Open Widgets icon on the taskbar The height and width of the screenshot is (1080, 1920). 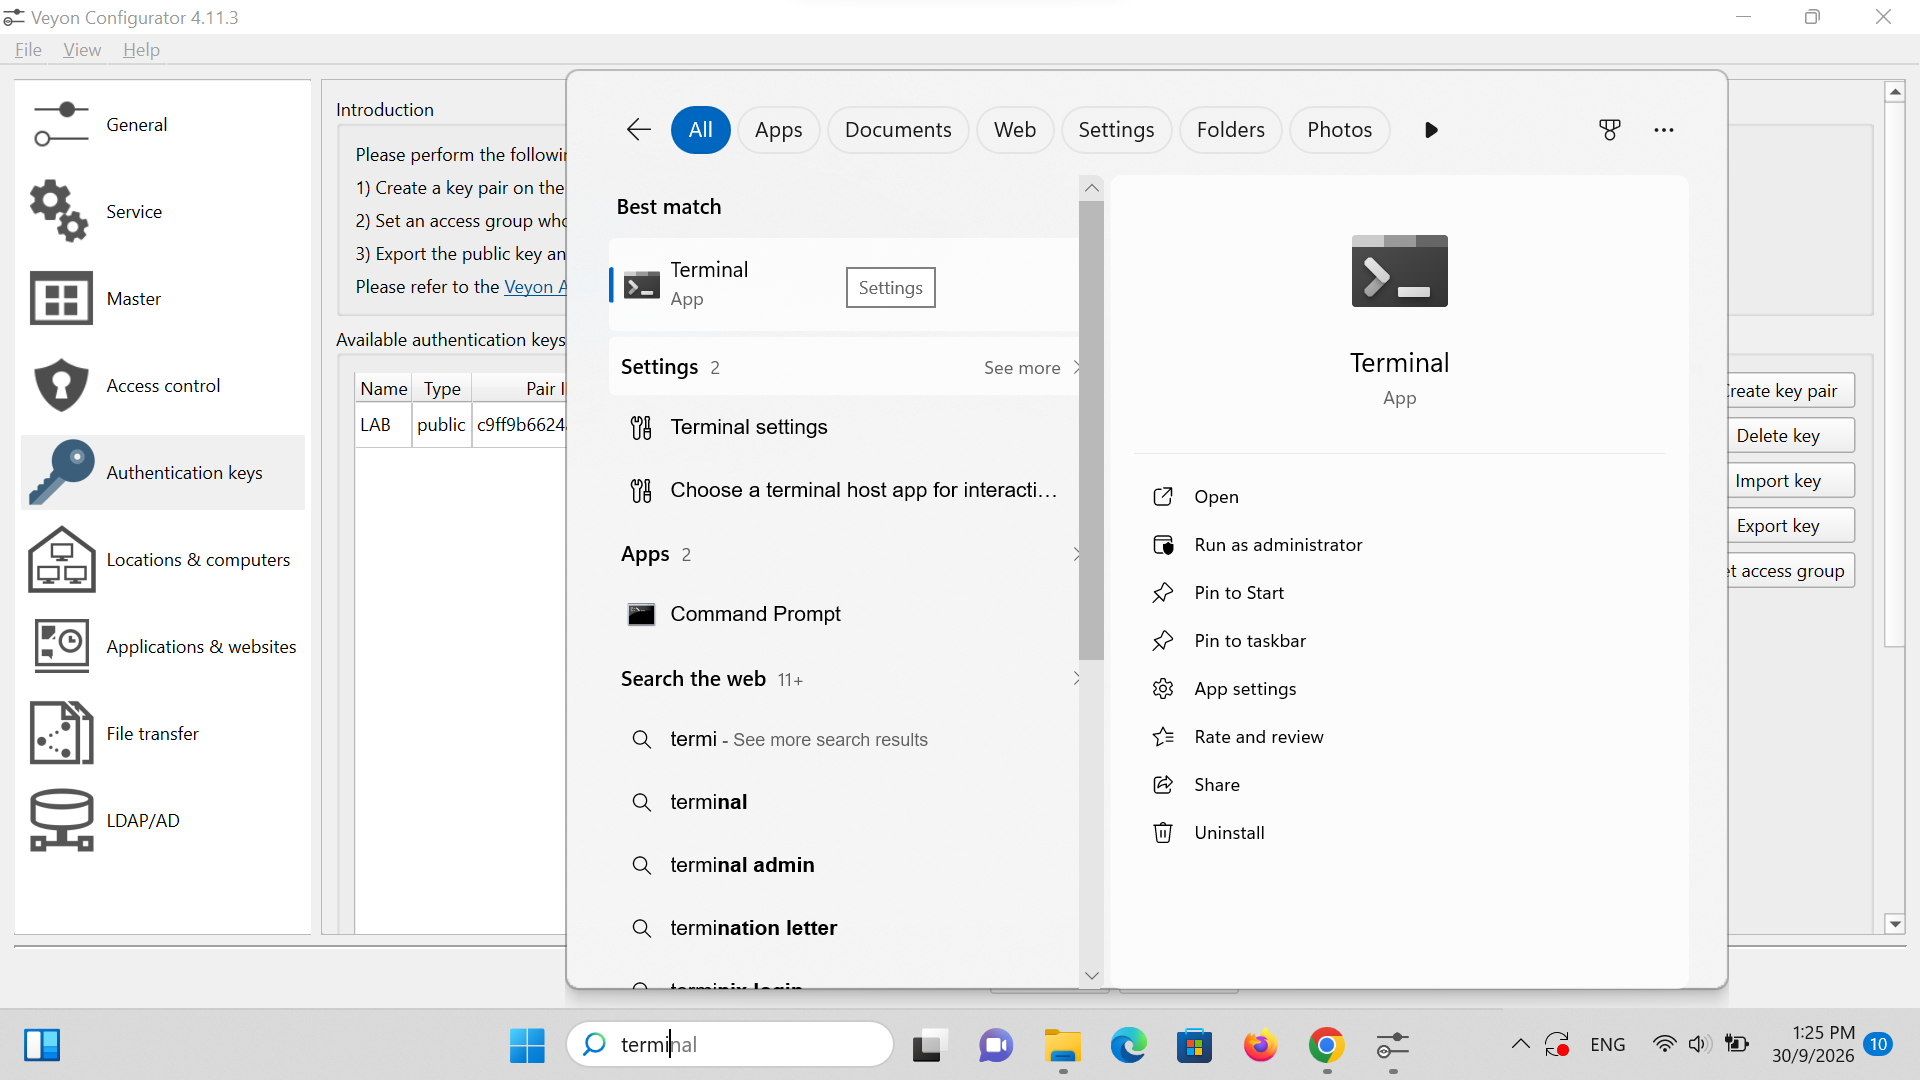click(x=42, y=1045)
